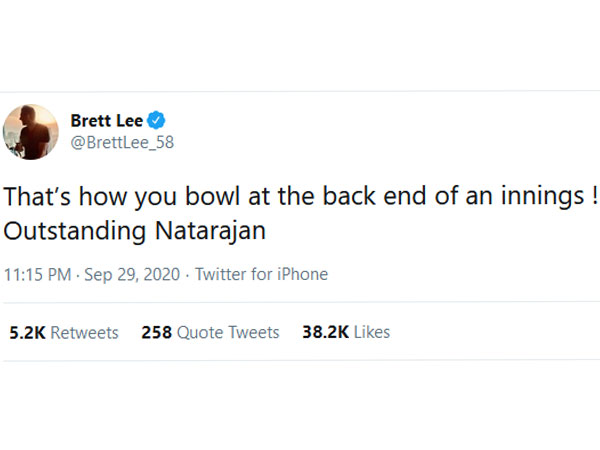Click the exclamation mark ending the first line

click(593, 195)
